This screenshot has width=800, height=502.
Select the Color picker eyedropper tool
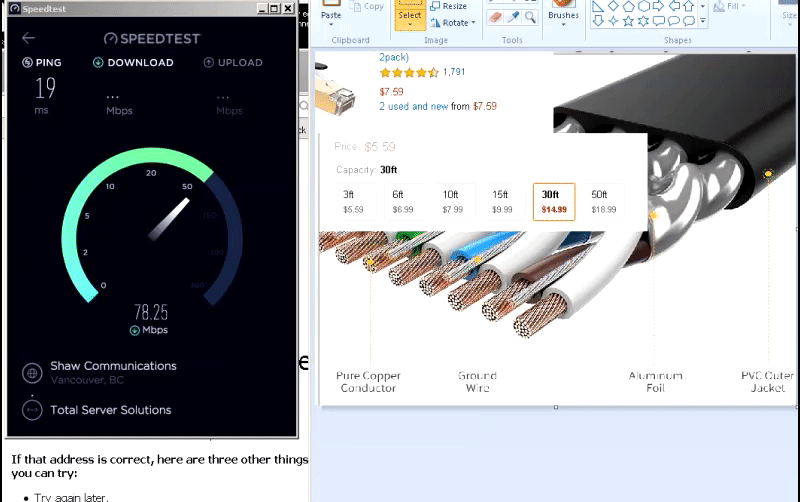coord(513,17)
